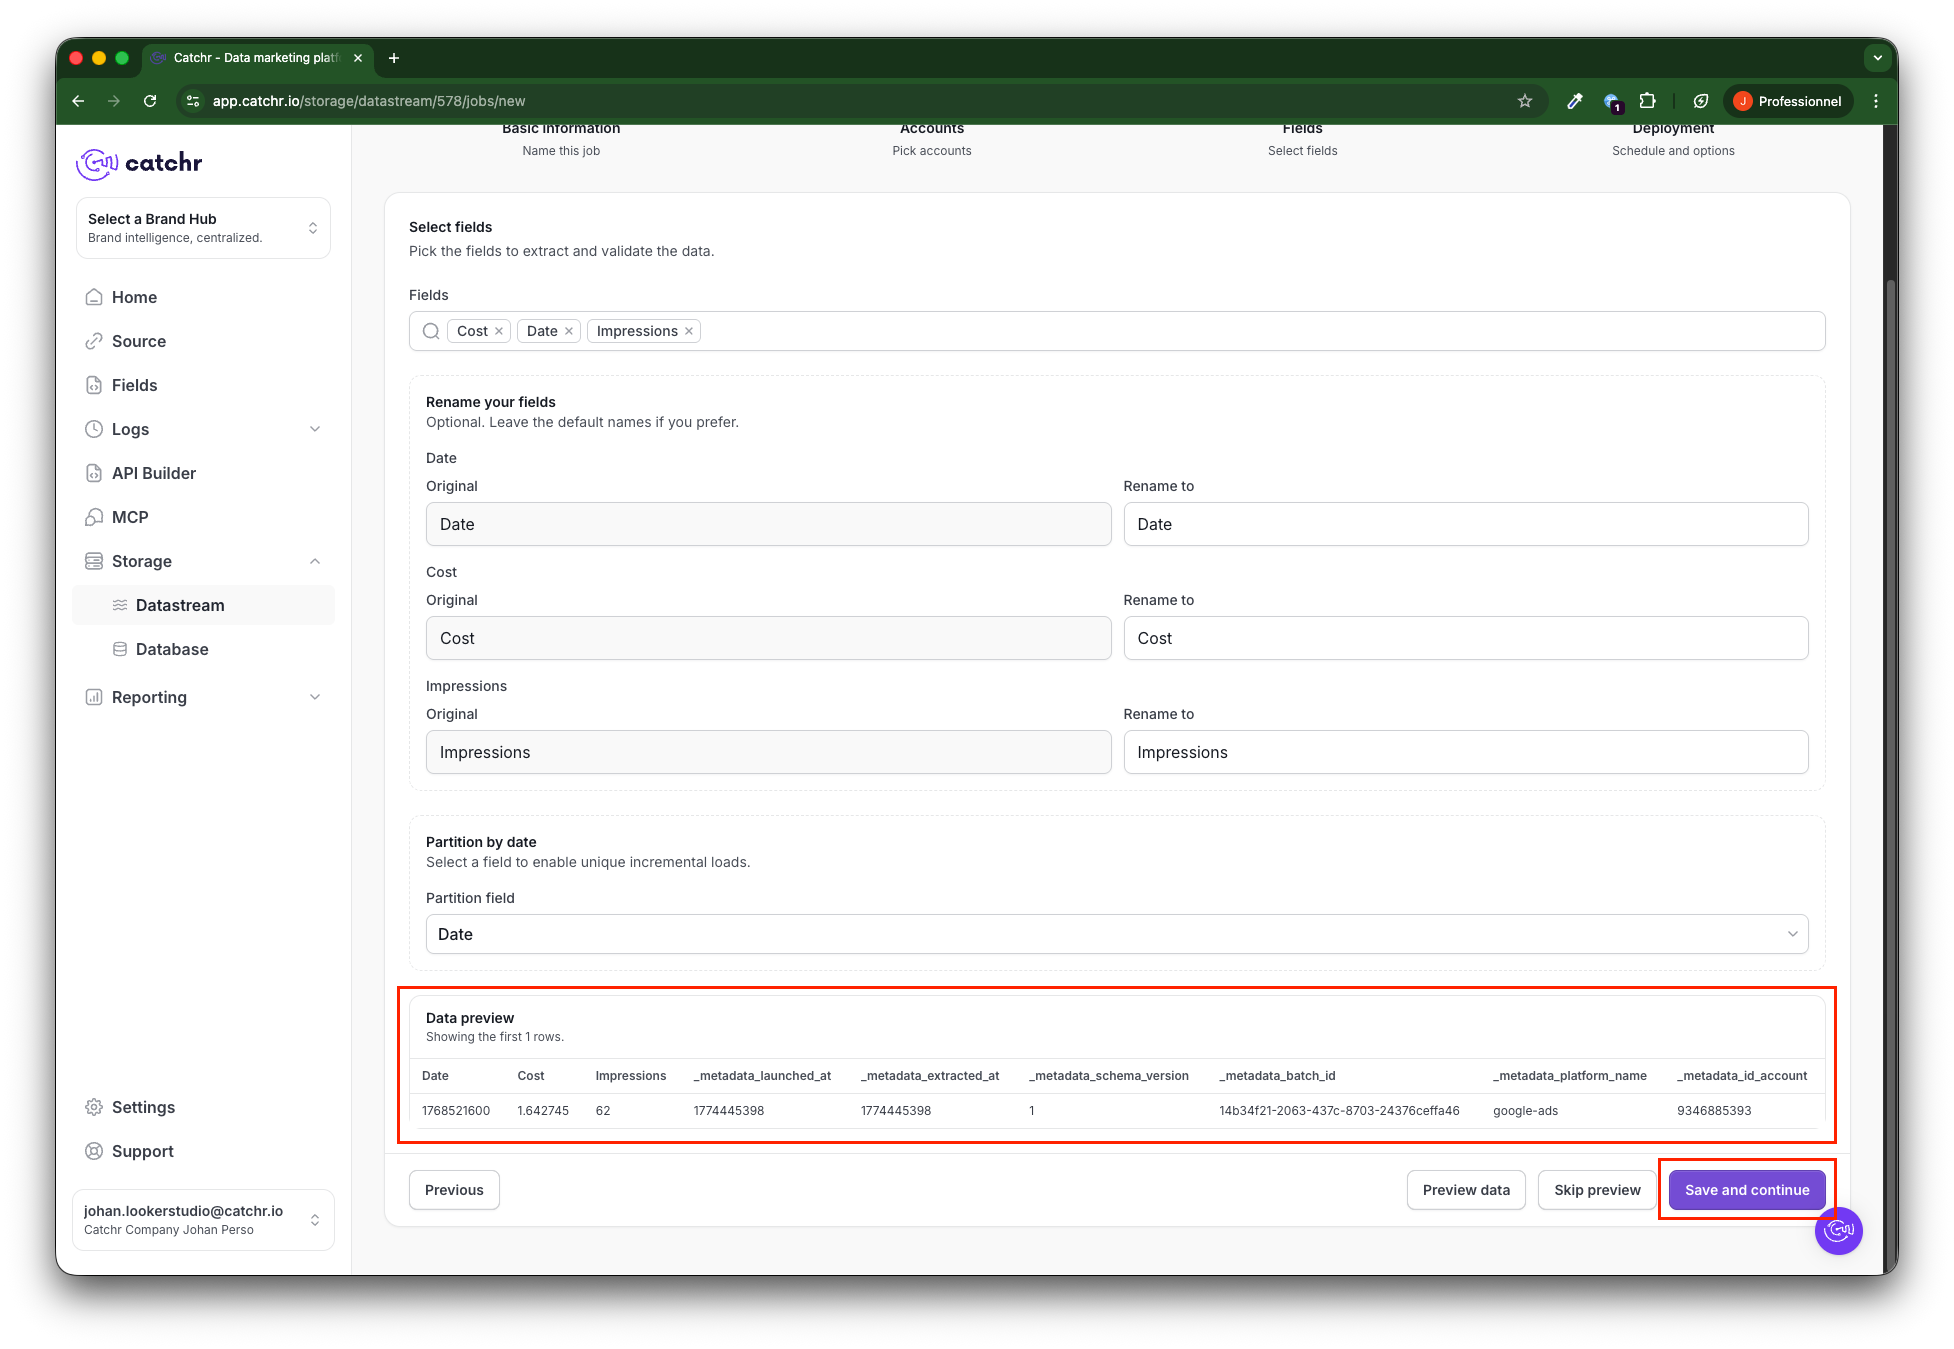
Task: Open the floating Catchr chat assistant
Action: tap(1838, 1231)
